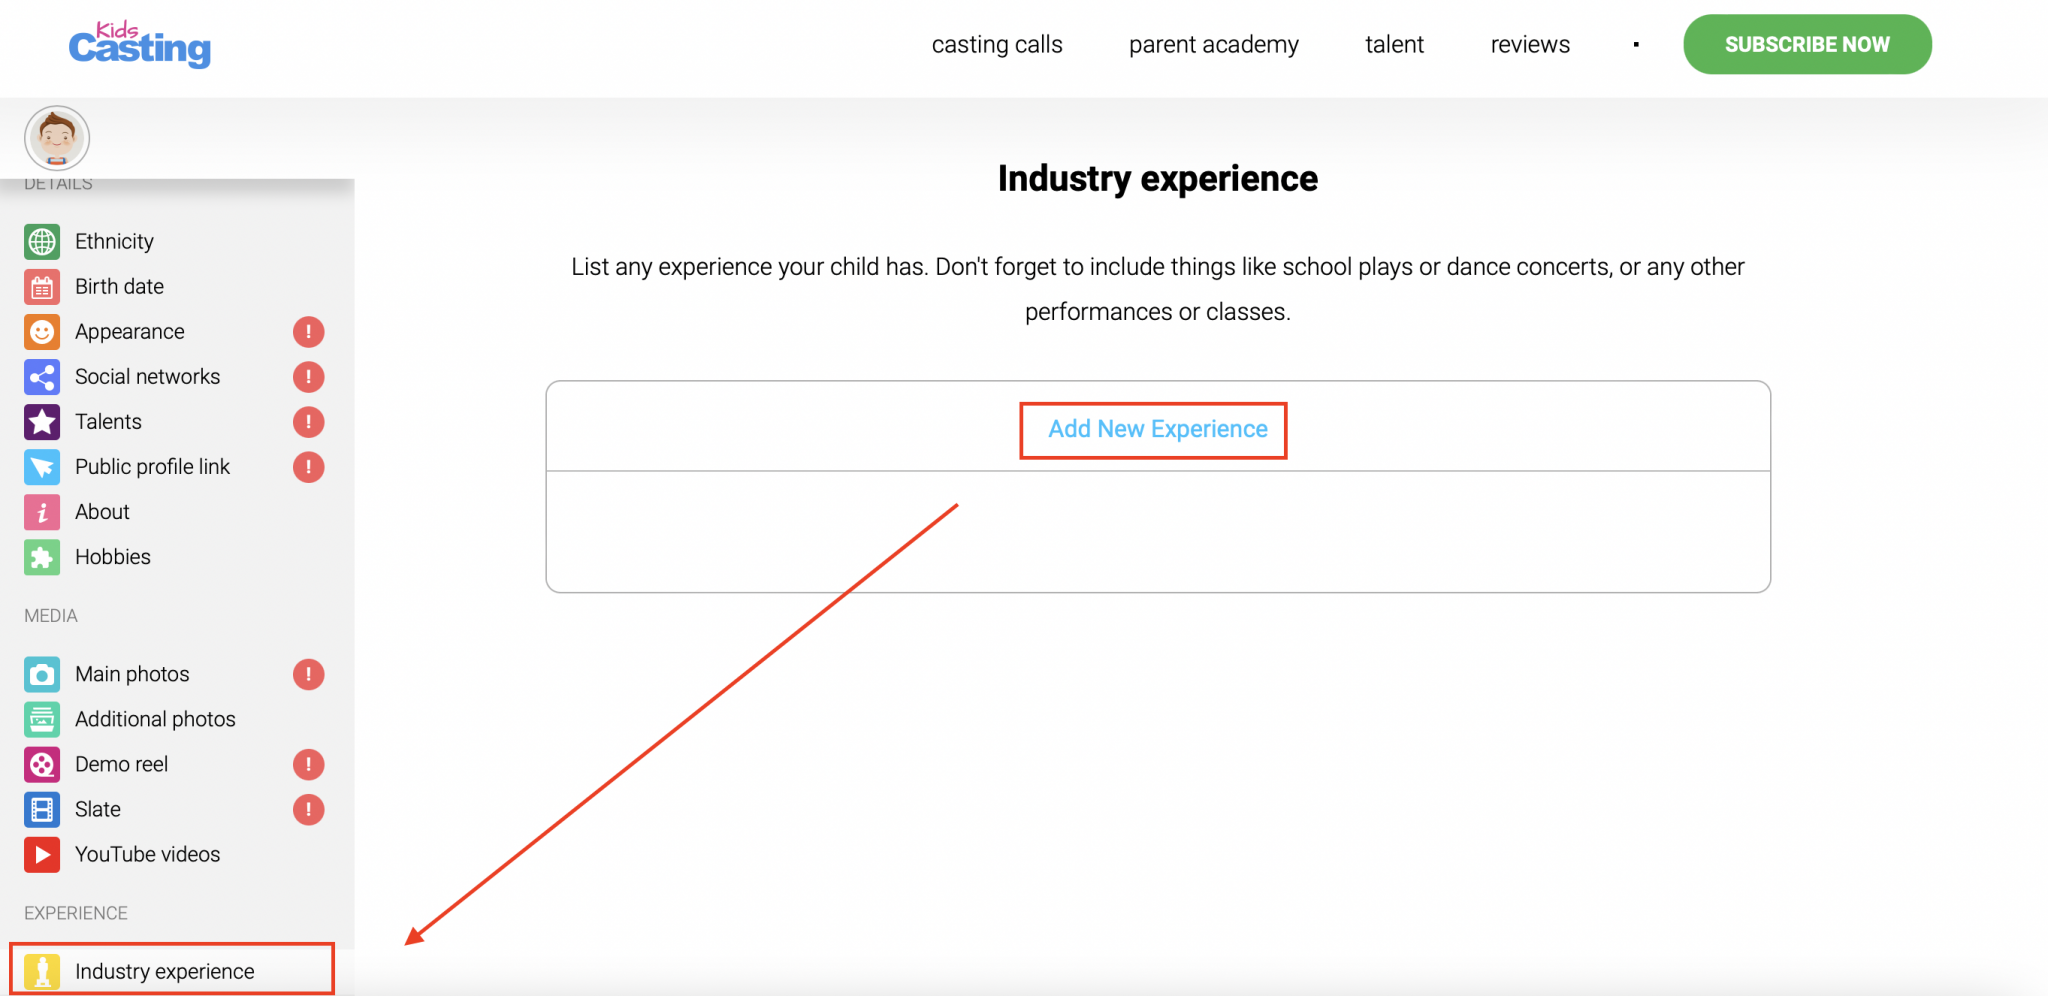This screenshot has width=2048, height=996.
Task: Click the Social networks share icon
Action: point(42,377)
